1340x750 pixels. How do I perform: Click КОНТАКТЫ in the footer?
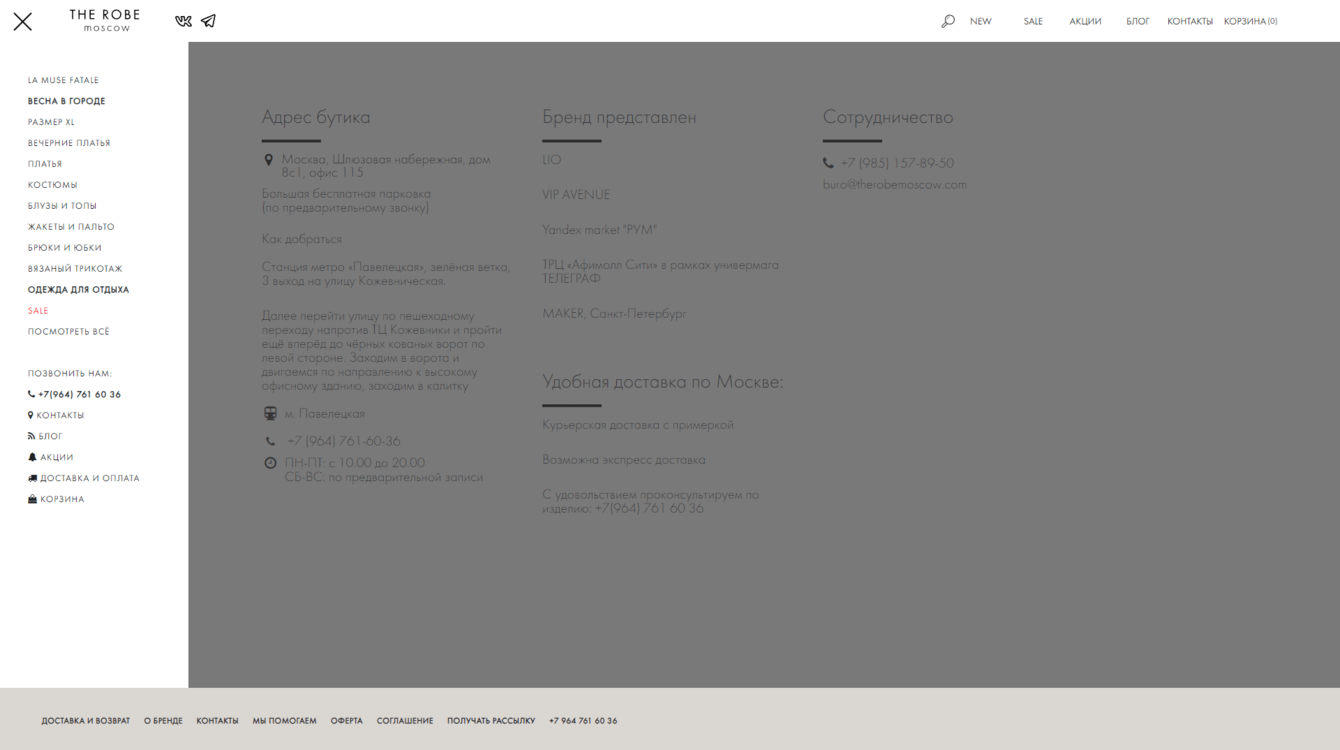pos(217,721)
